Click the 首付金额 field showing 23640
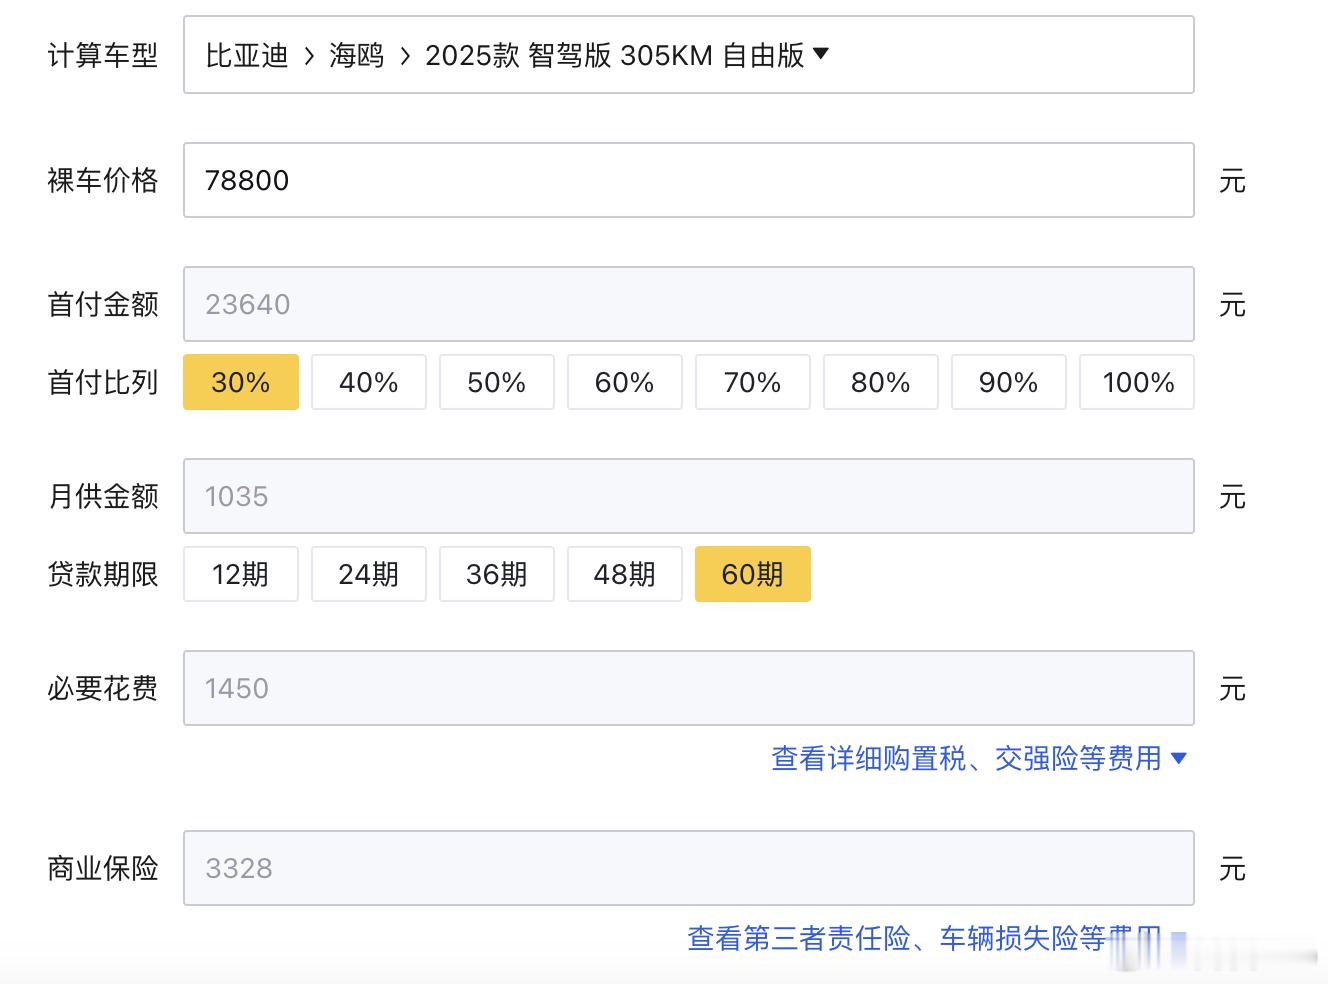The image size is (1328, 984). tap(688, 304)
